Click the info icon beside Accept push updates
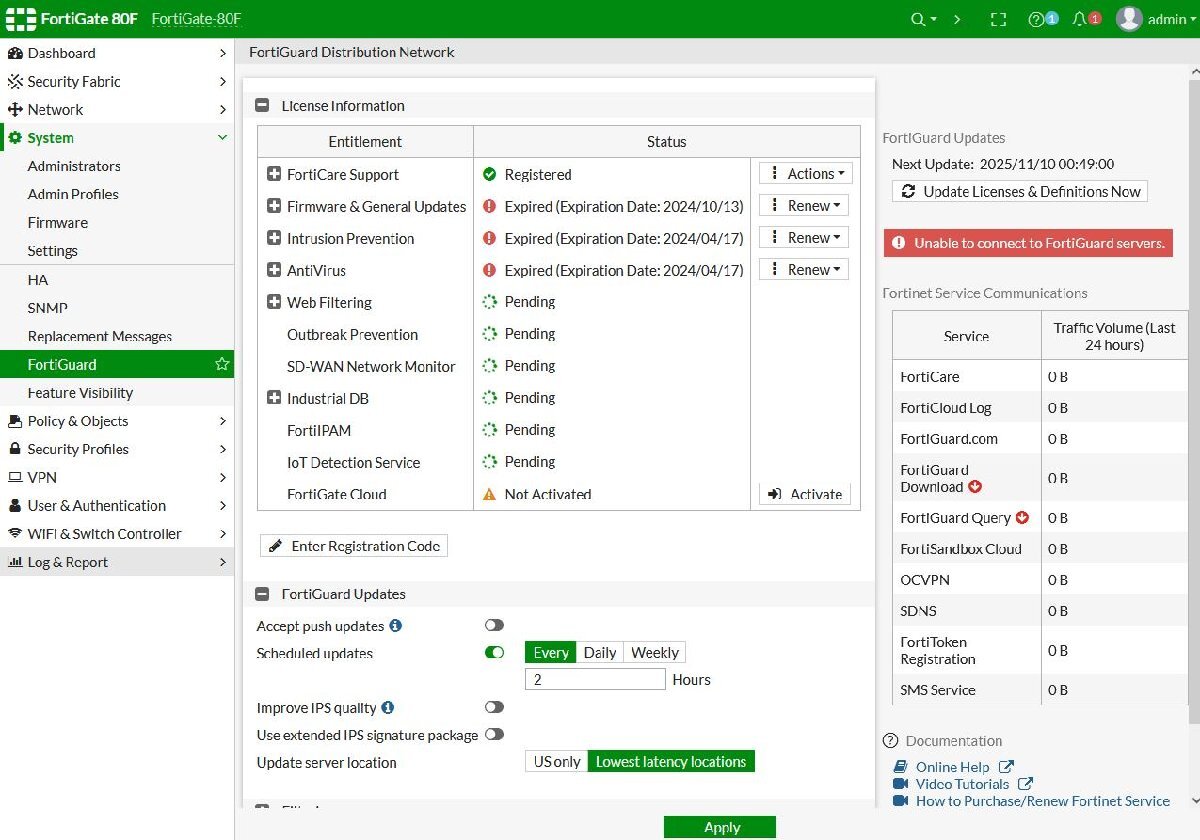This screenshot has height=840, width=1200. click(395, 626)
